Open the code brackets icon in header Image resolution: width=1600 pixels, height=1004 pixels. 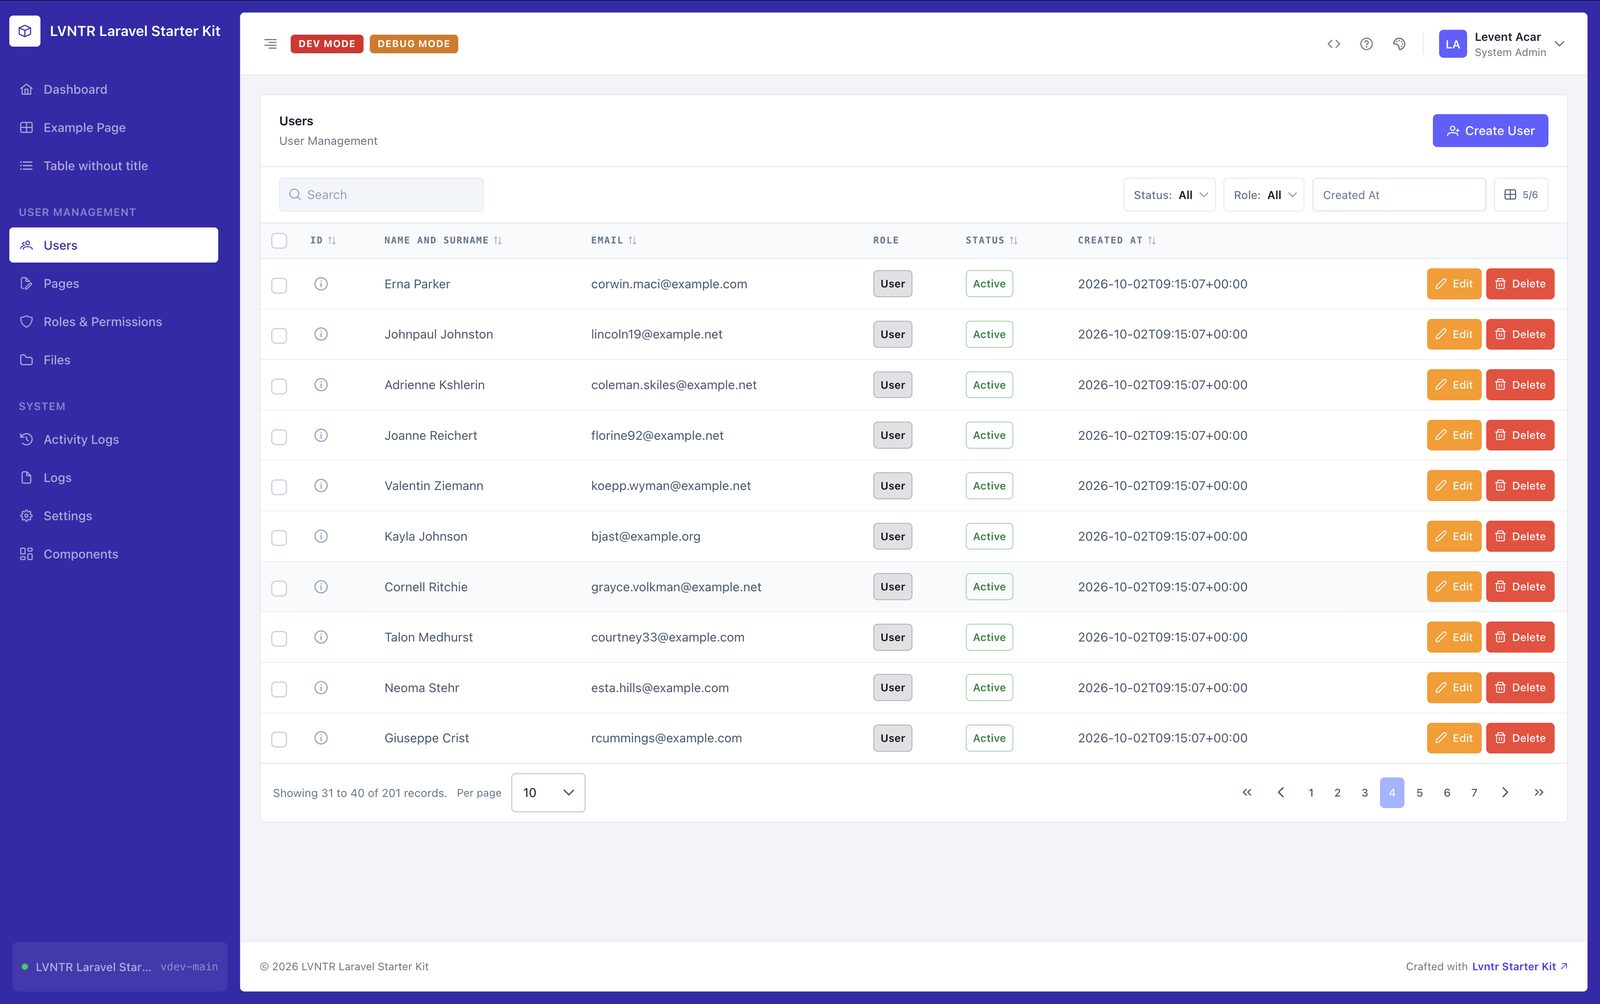point(1334,44)
